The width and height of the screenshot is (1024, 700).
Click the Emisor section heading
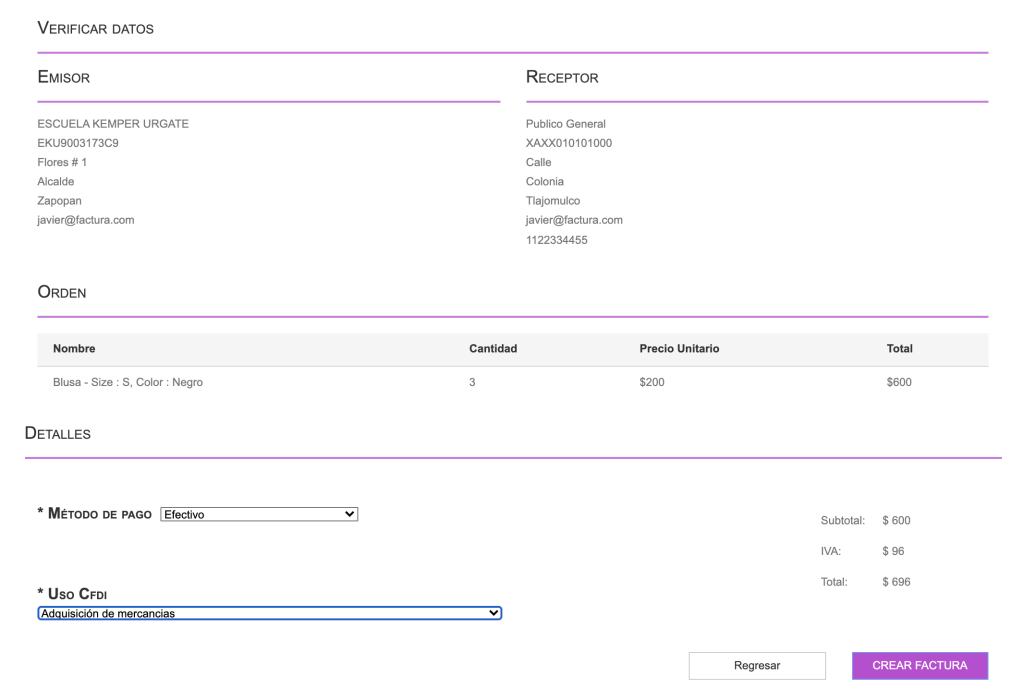[x=63, y=77]
